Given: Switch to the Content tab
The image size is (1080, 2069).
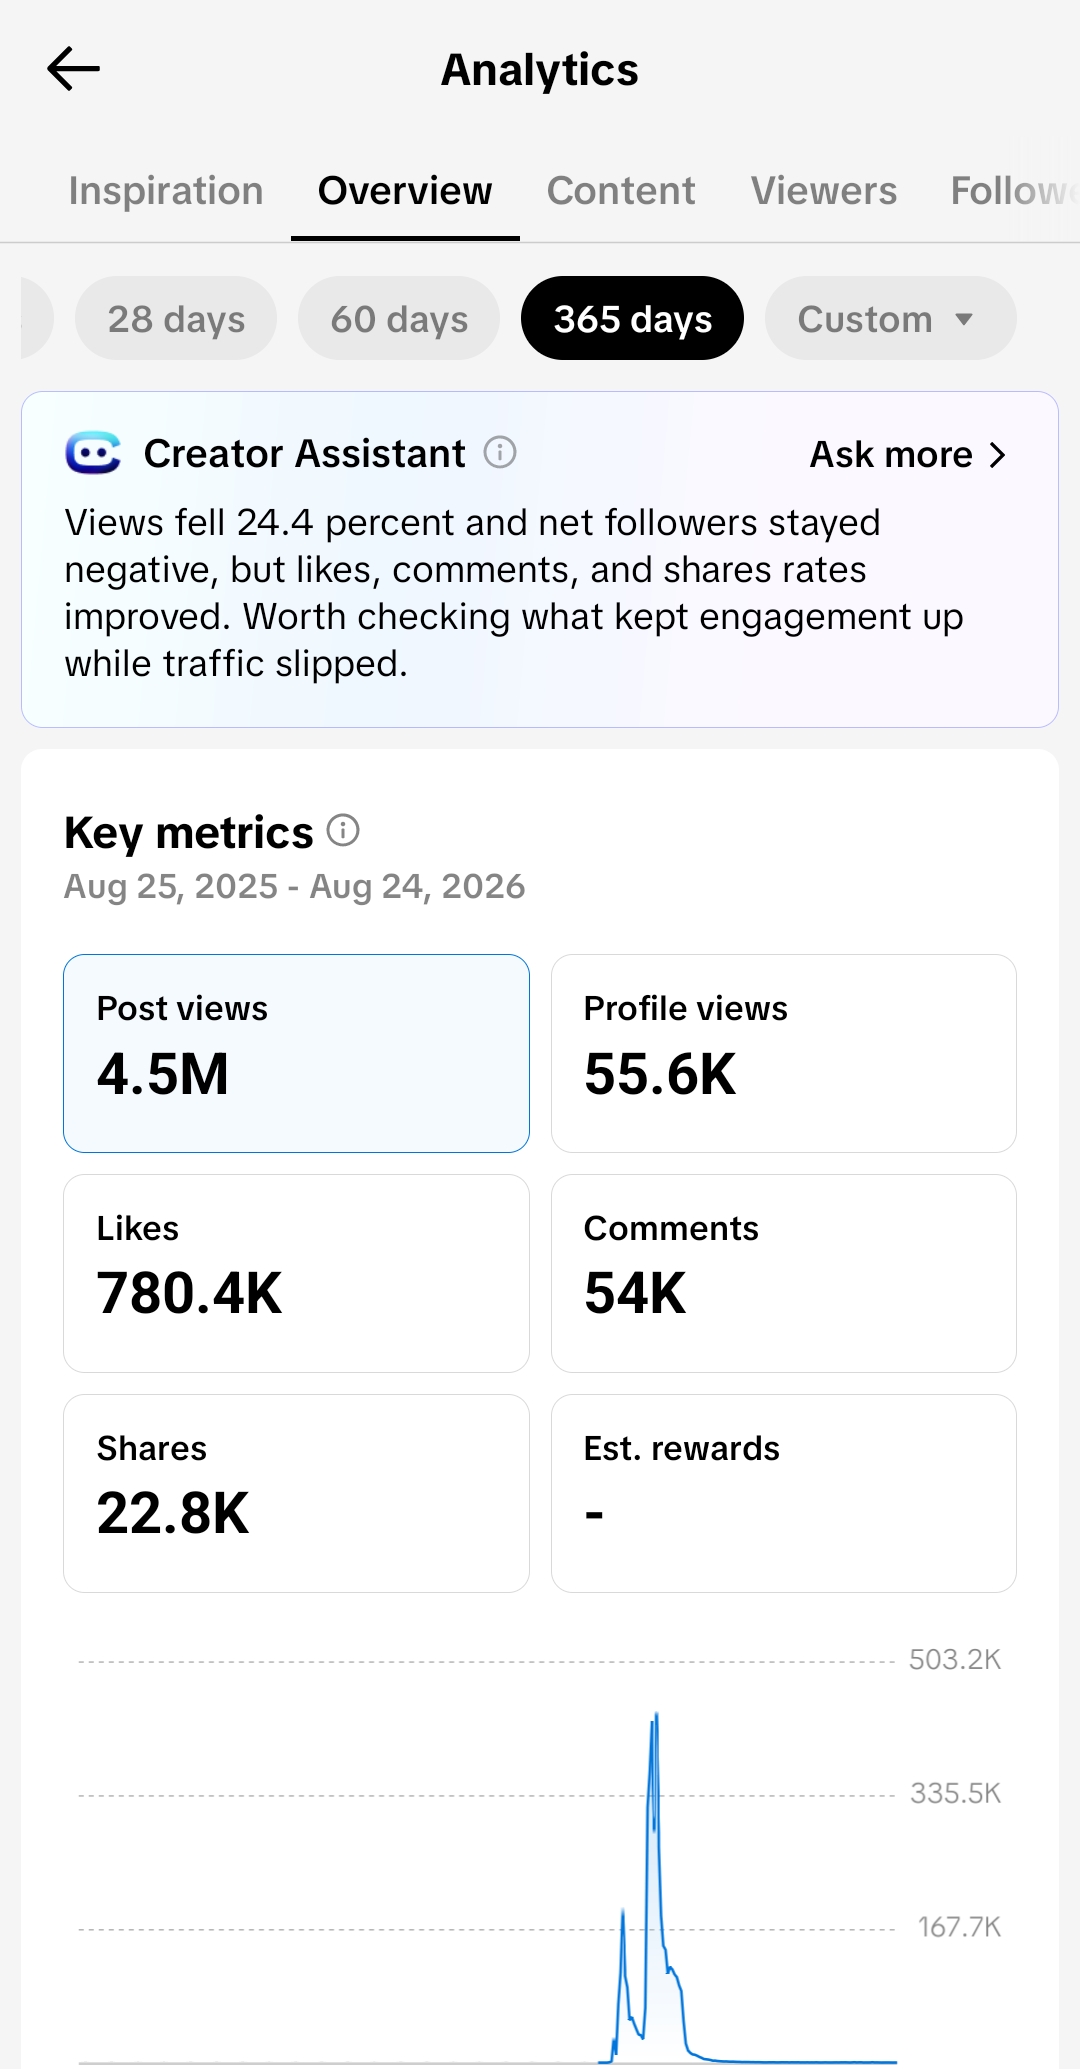Looking at the screenshot, I should coord(621,191).
